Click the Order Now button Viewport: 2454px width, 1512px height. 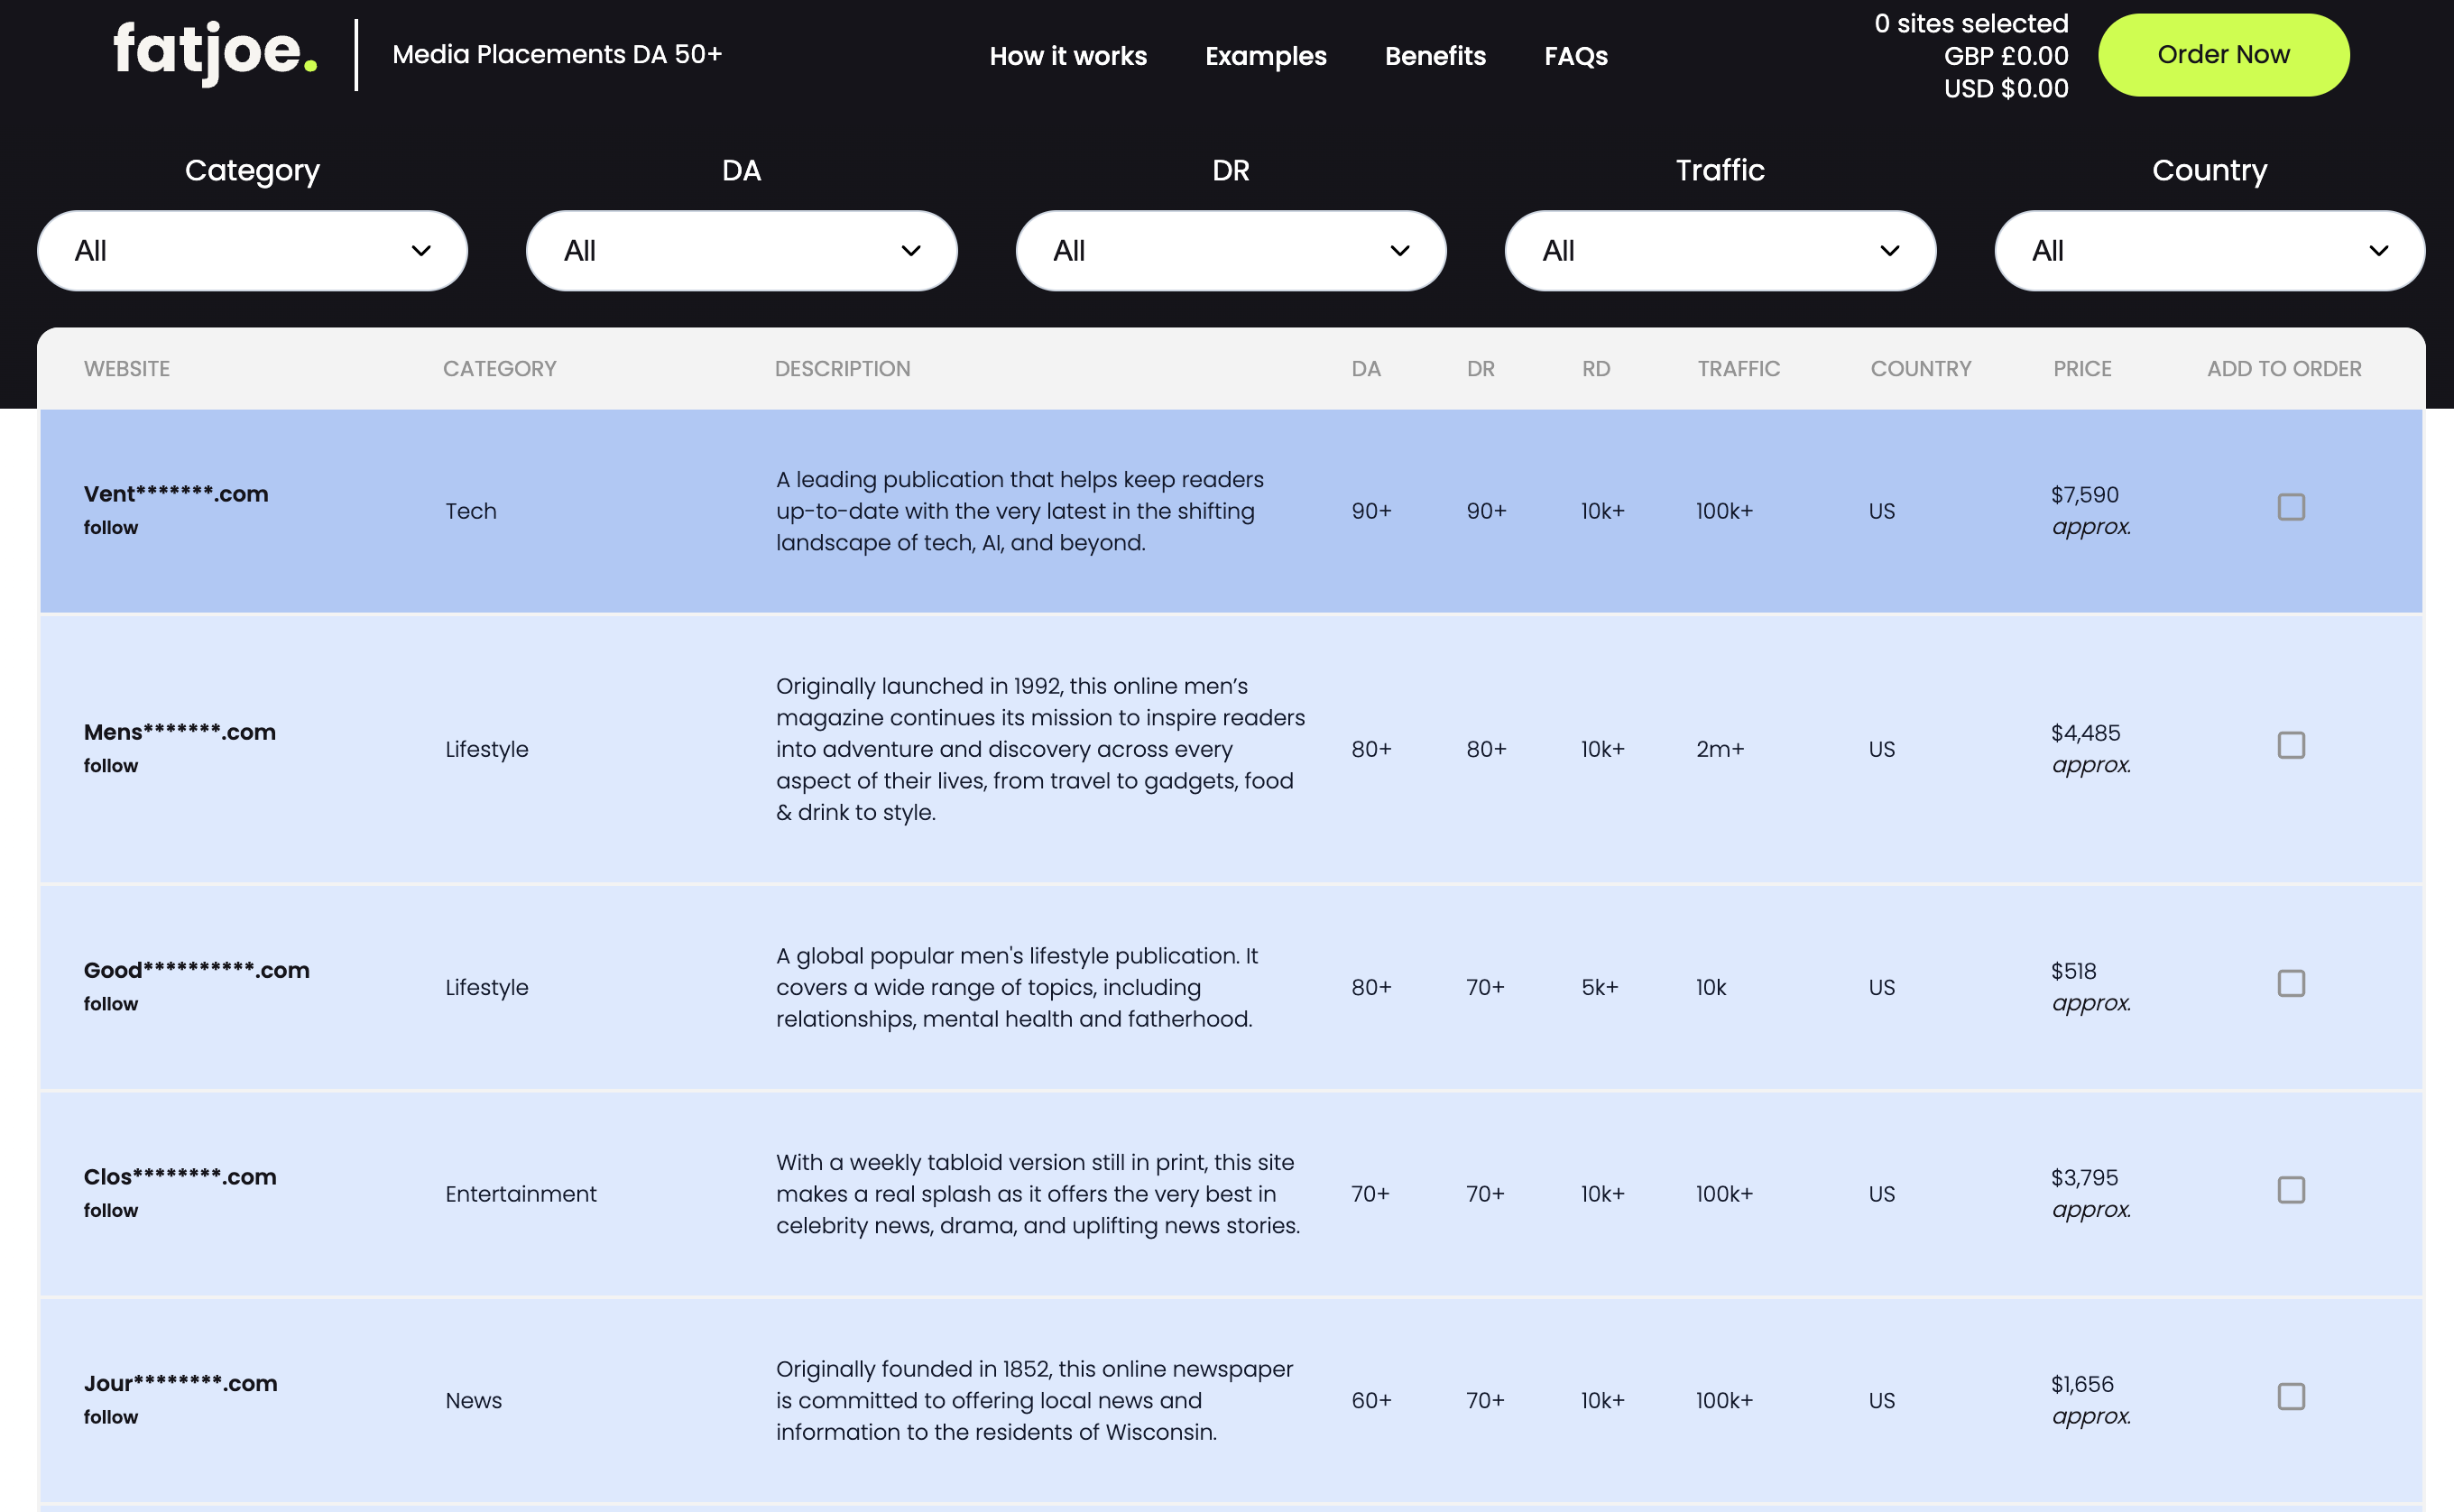2223,55
